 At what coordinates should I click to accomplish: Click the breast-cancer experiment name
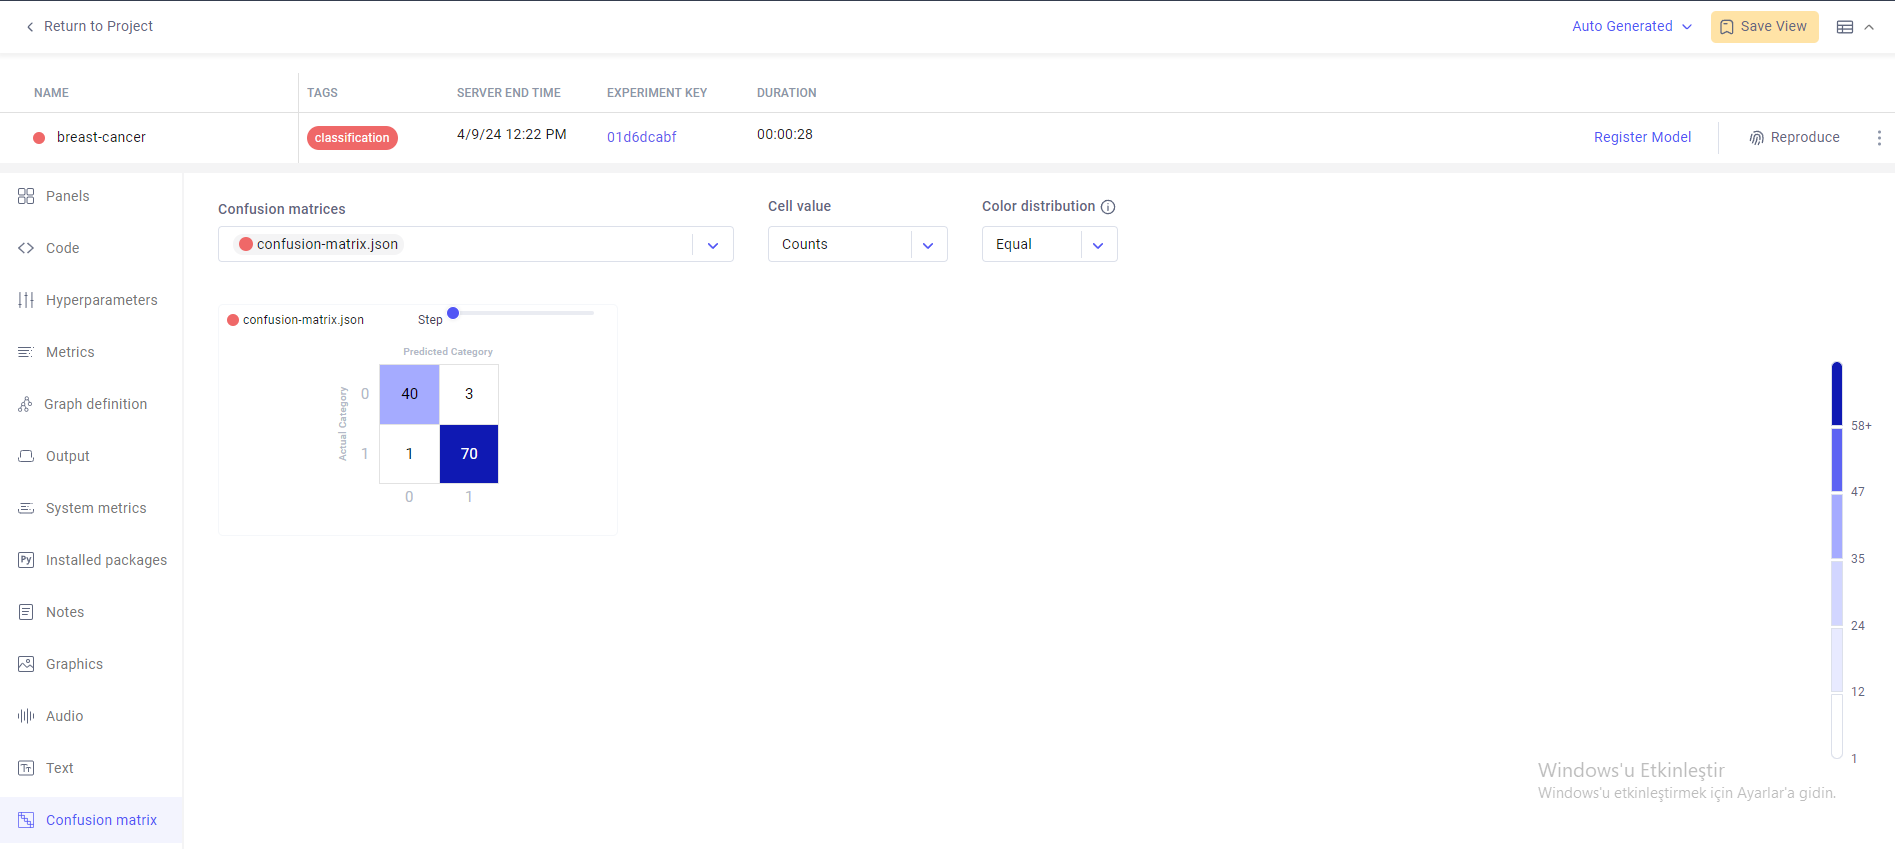tap(101, 138)
